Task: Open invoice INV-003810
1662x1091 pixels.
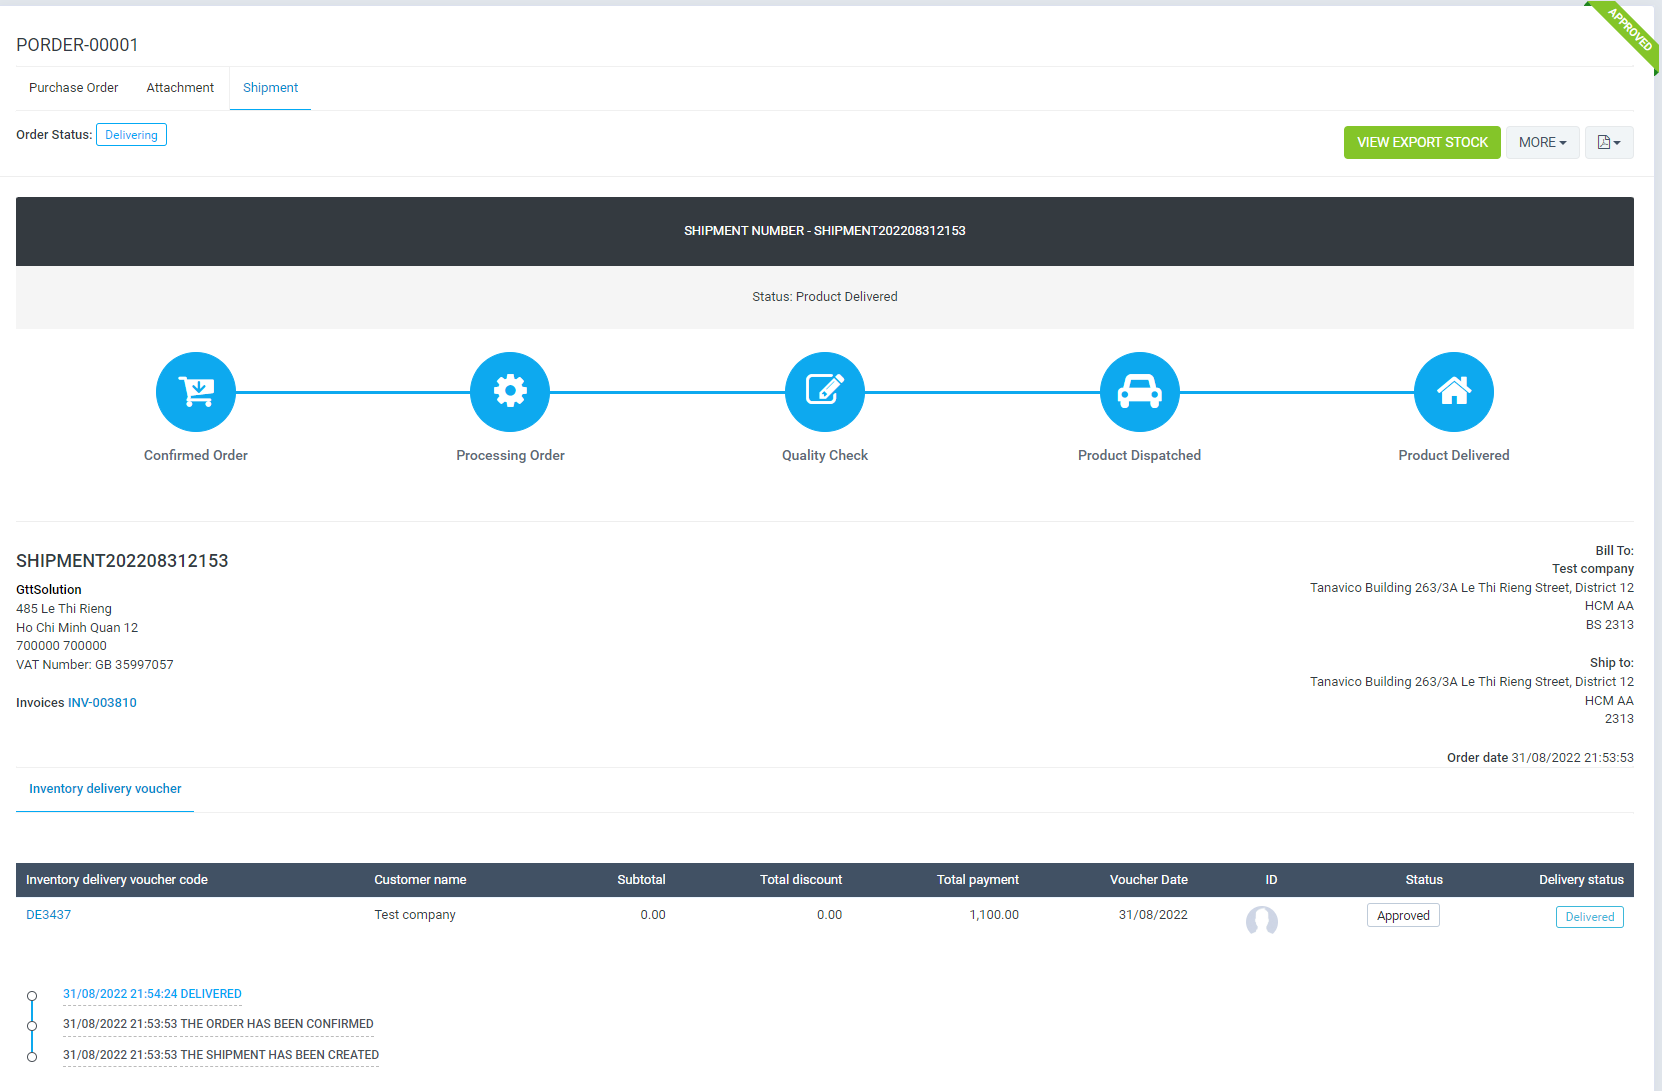Action: coord(102,702)
